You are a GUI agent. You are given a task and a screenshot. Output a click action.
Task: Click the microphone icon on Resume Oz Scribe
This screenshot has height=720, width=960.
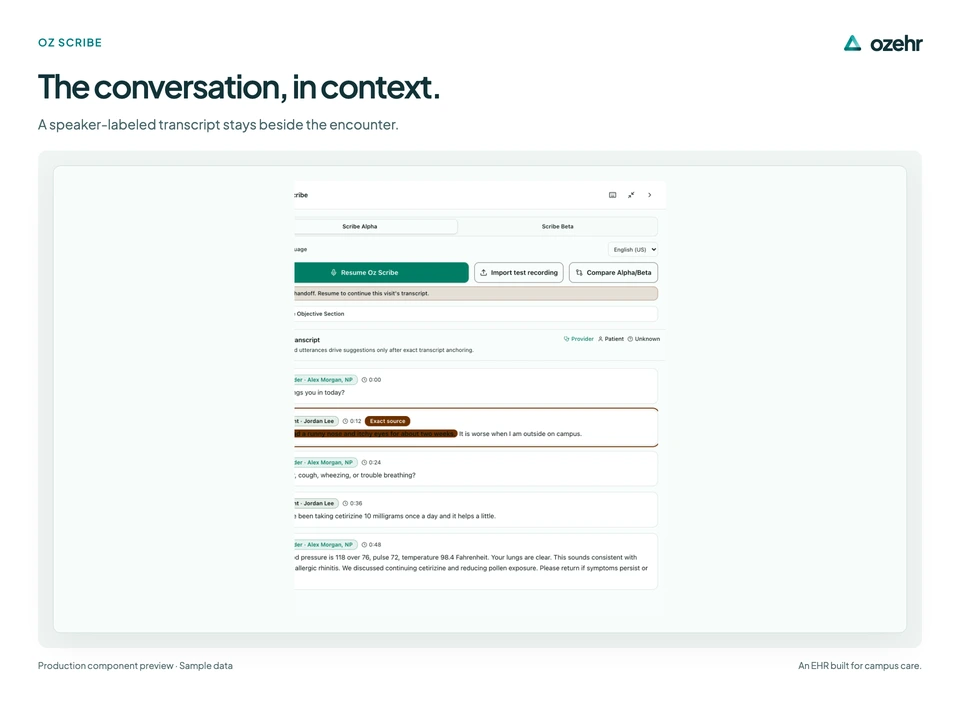point(334,272)
